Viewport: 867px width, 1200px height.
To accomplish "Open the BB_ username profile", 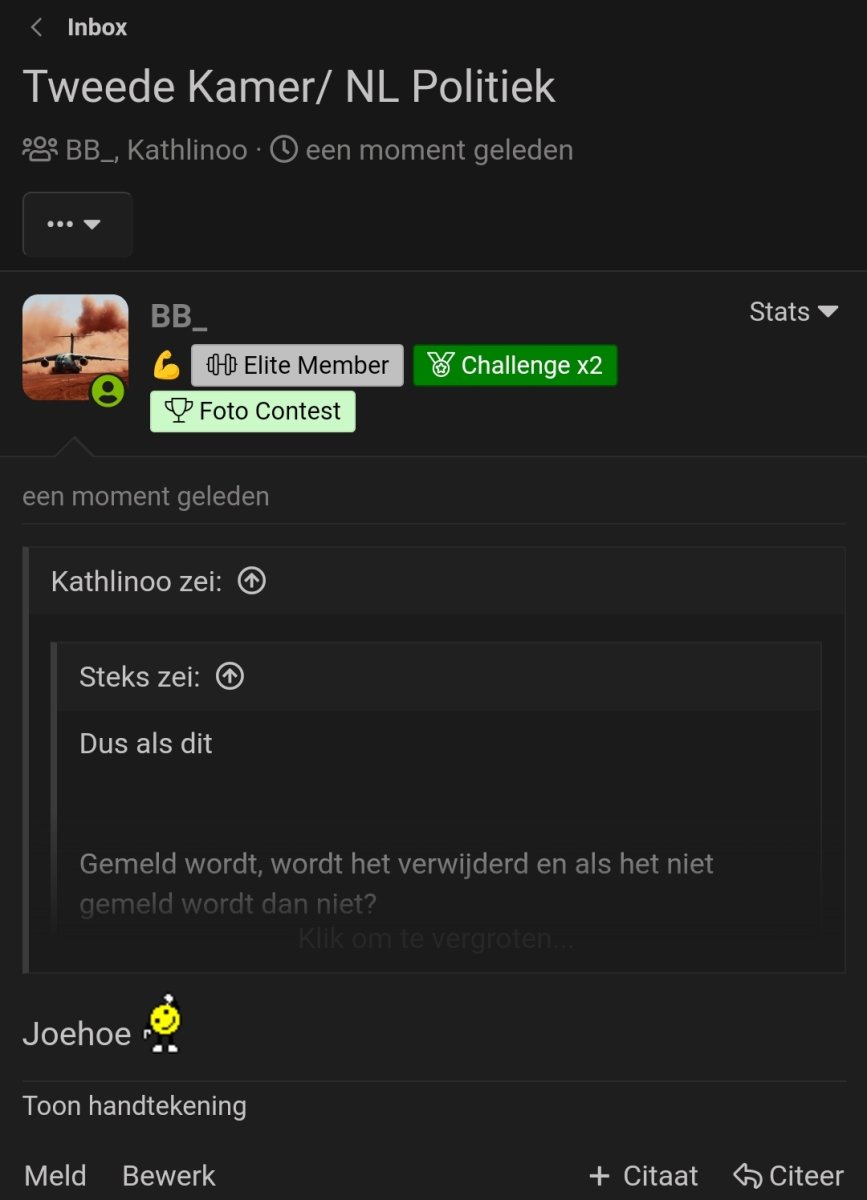I will click(179, 316).
